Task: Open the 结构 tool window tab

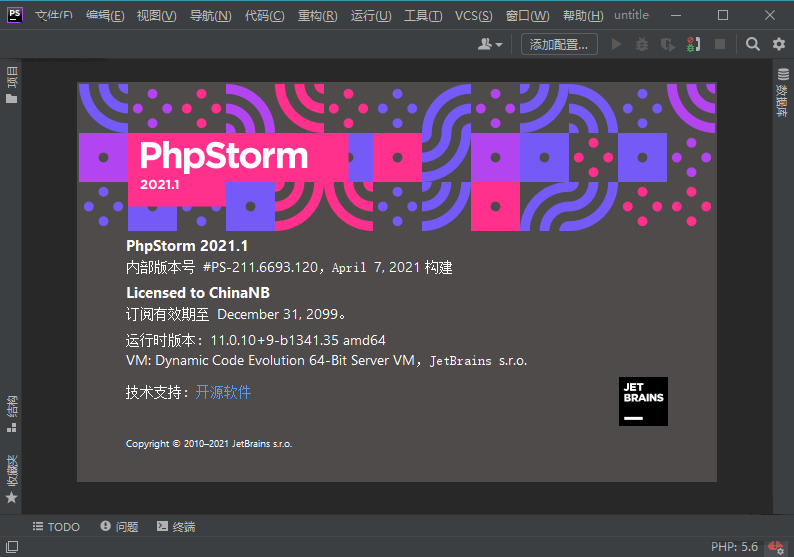Action: [x=12, y=414]
